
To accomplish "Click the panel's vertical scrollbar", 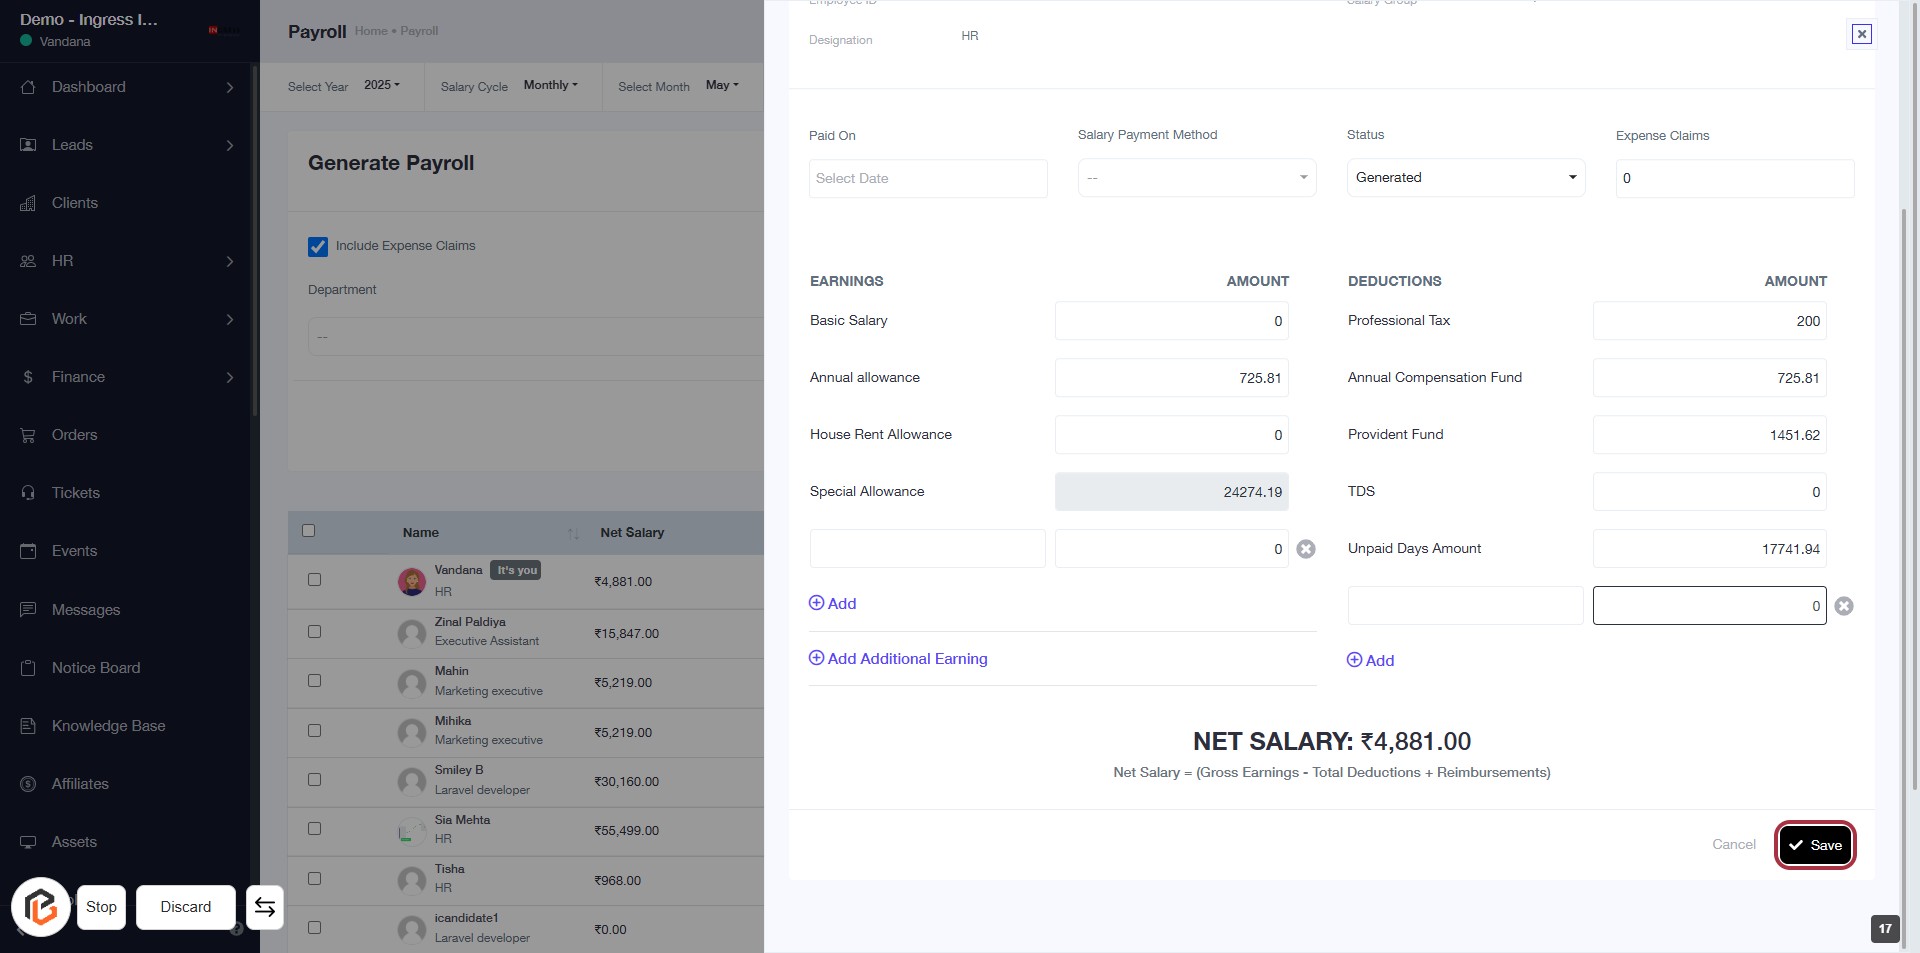I will coord(1903,500).
